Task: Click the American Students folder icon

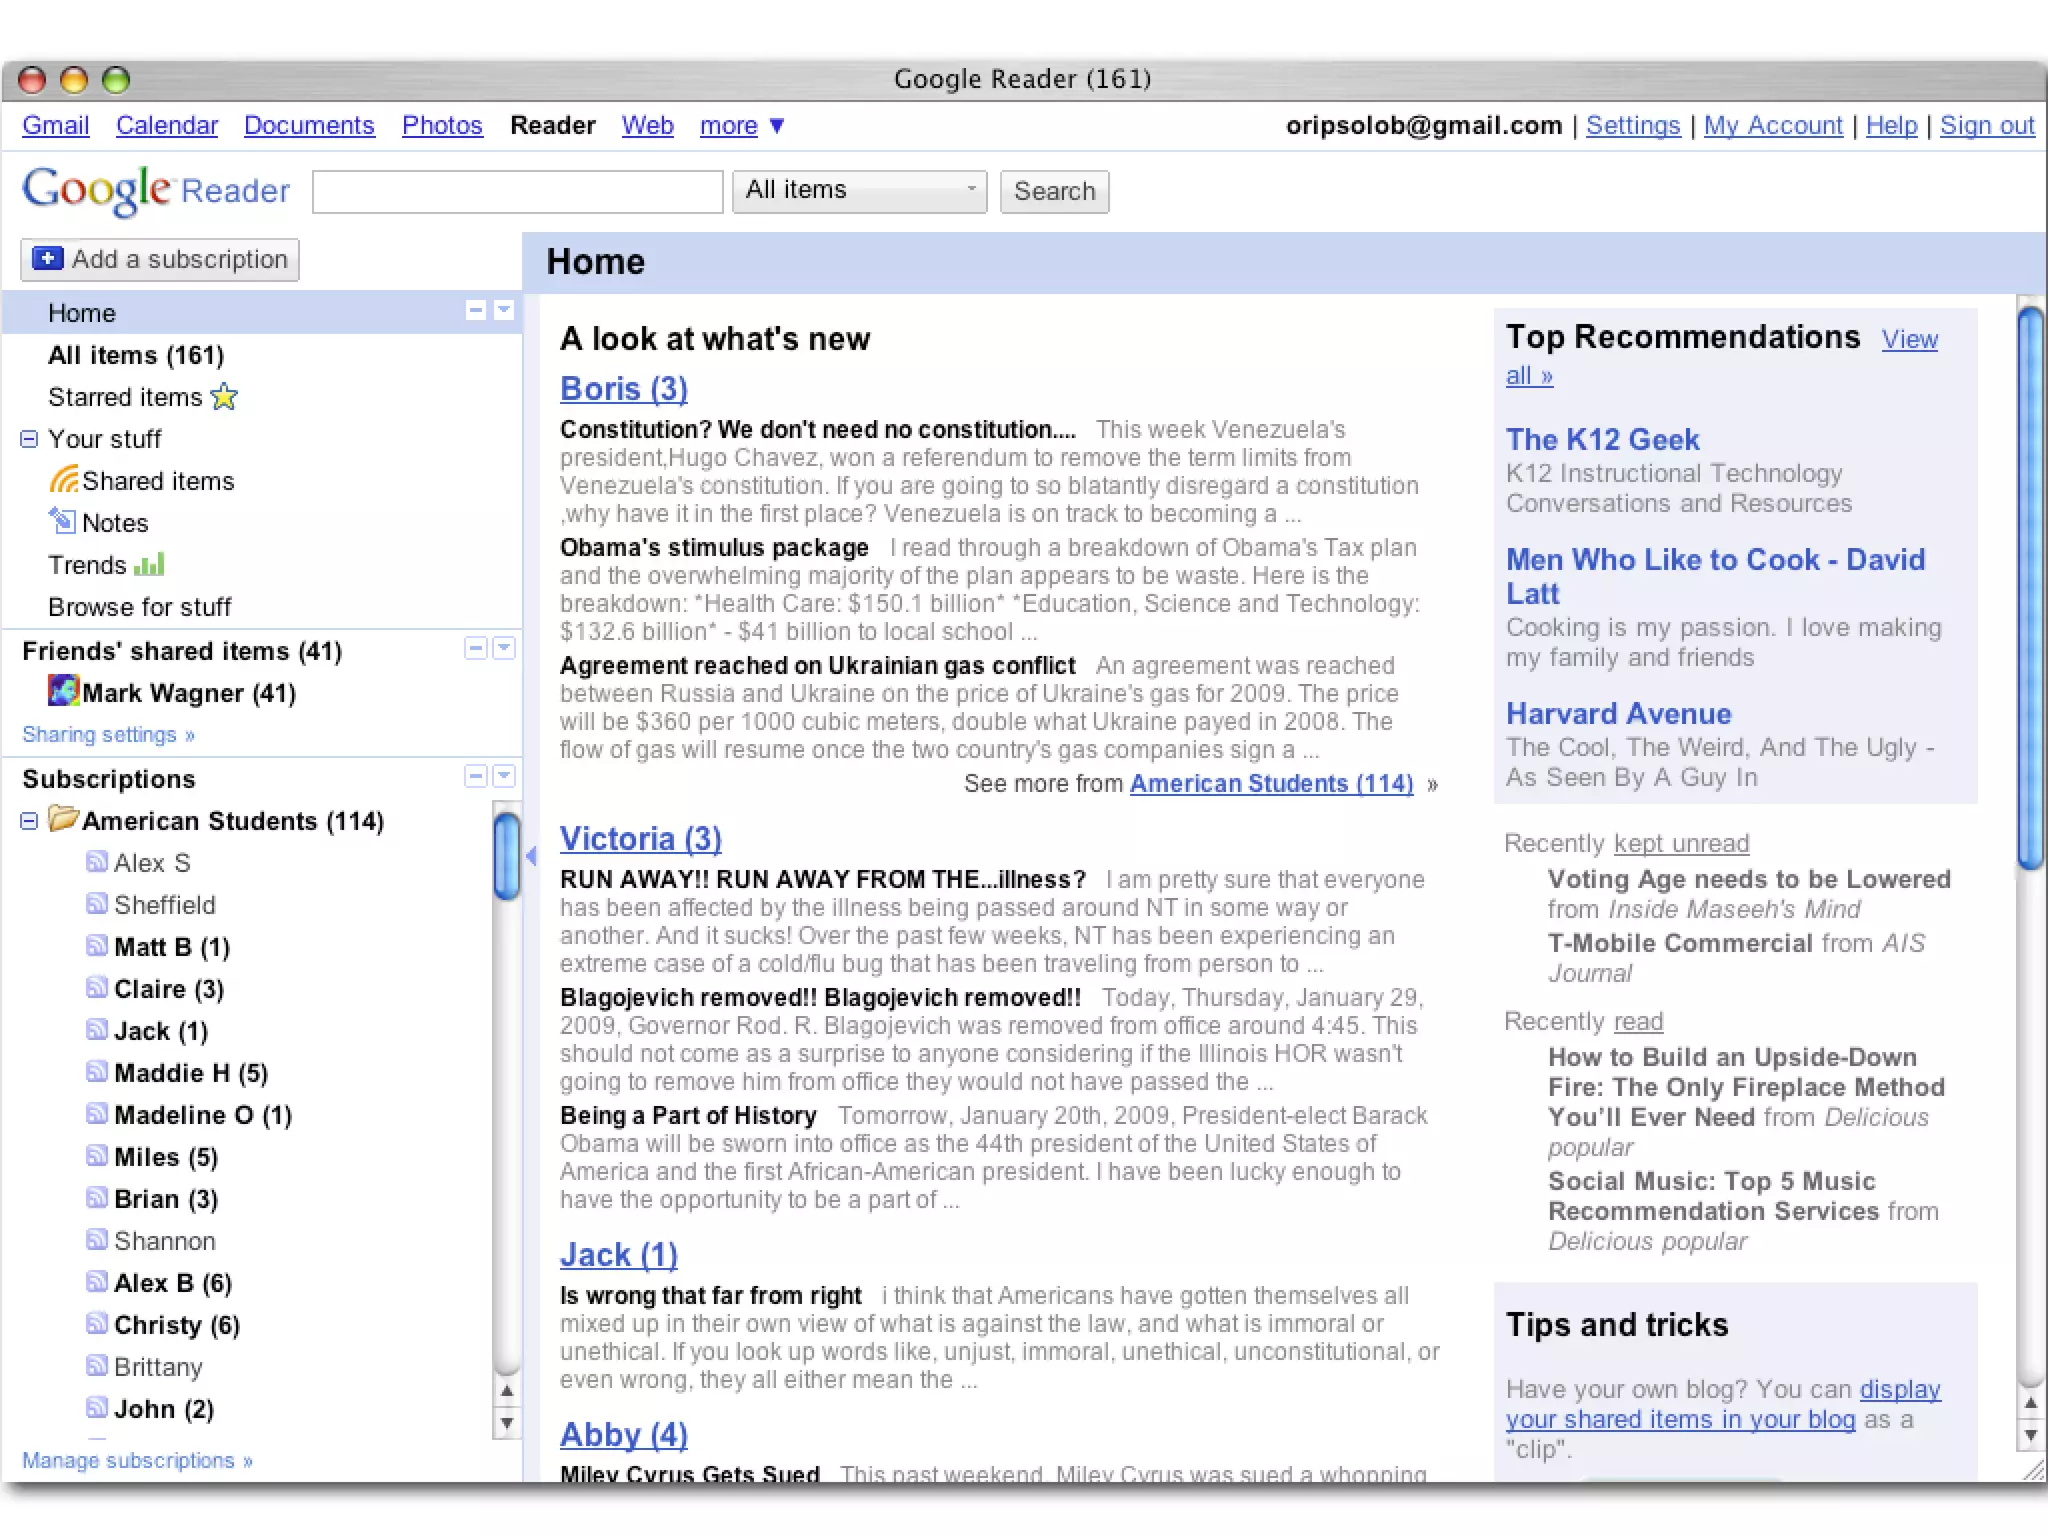Action: coord(63,819)
